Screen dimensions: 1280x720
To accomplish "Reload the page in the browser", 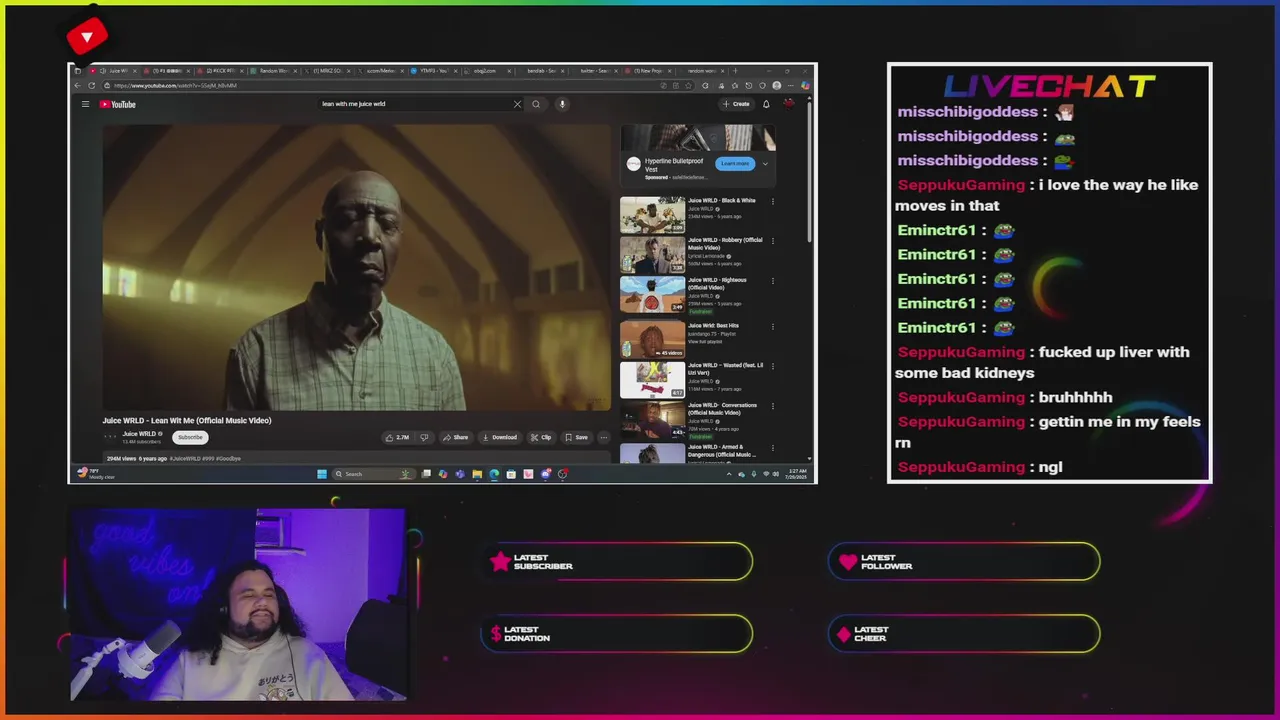I will coord(94,85).
